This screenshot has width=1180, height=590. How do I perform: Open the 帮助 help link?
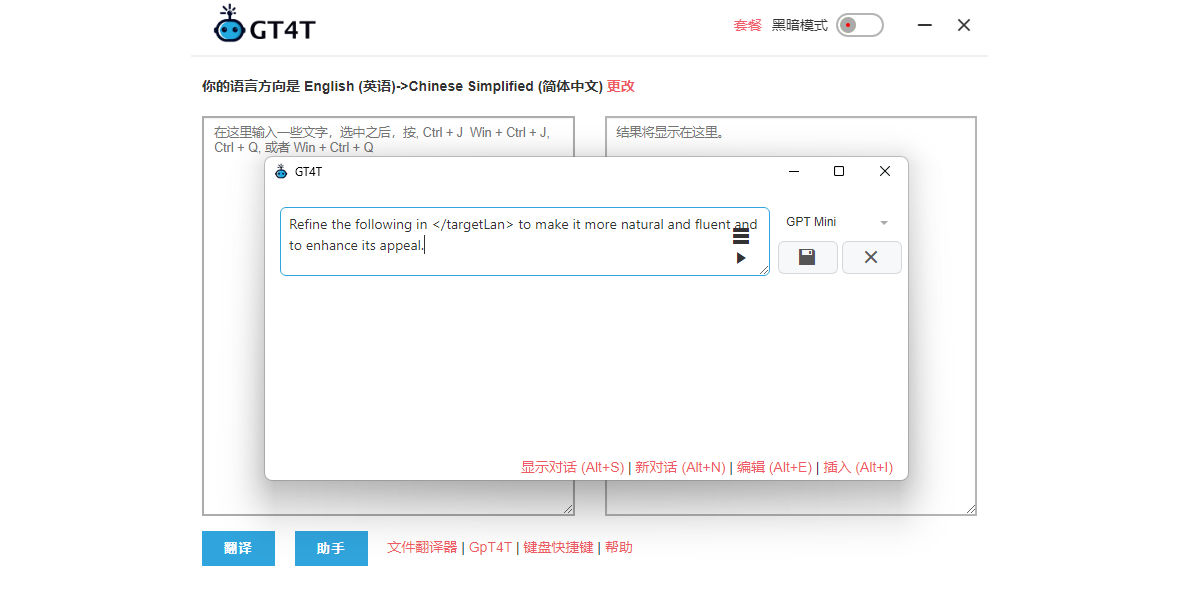click(619, 548)
